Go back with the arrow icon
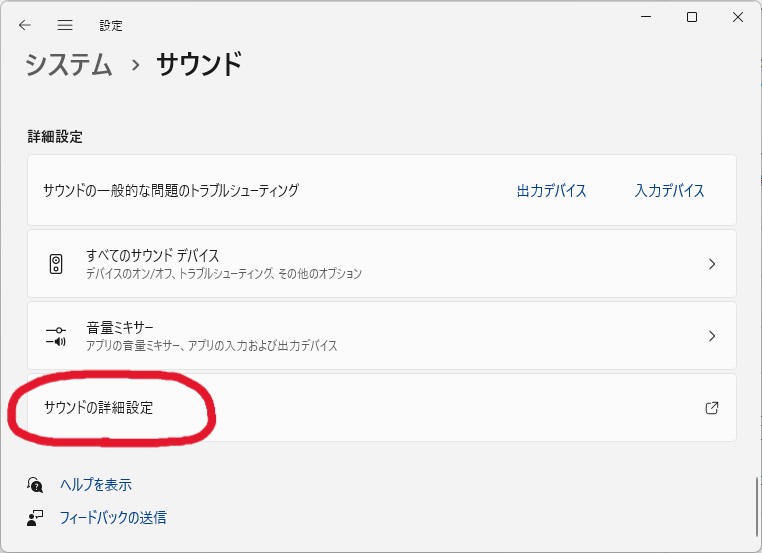This screenshot has height=553, width=762. coord(24,25)
